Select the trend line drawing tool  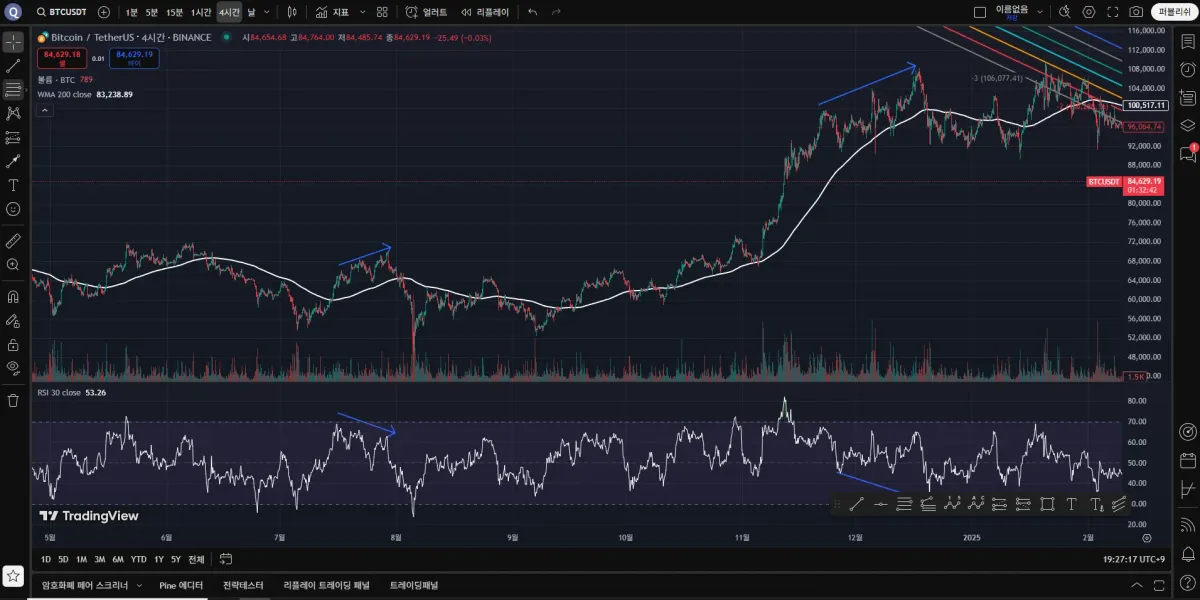coord(13,65)
